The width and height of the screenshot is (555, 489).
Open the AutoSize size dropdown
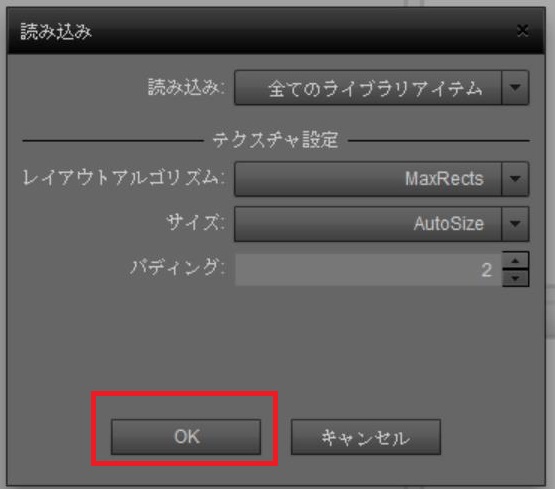[382, 224]
